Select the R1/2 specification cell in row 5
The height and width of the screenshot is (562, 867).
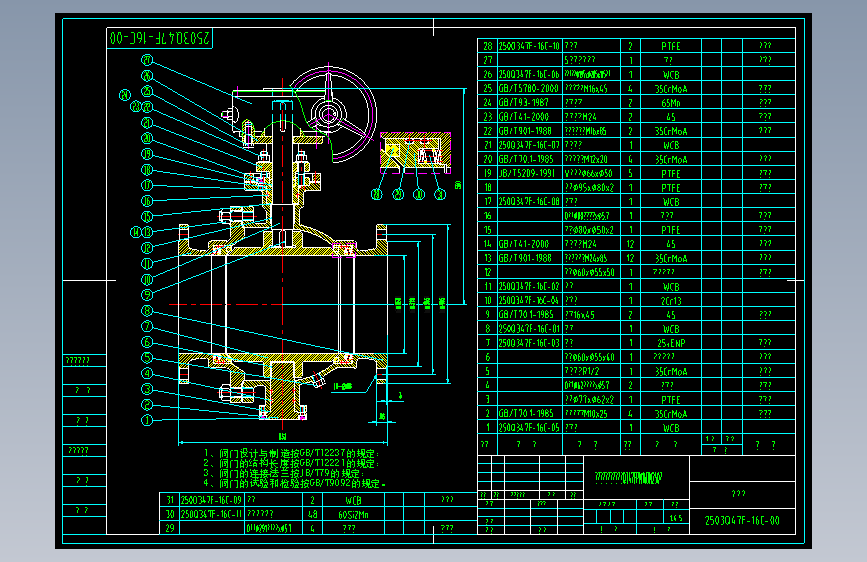click(592, 372)
